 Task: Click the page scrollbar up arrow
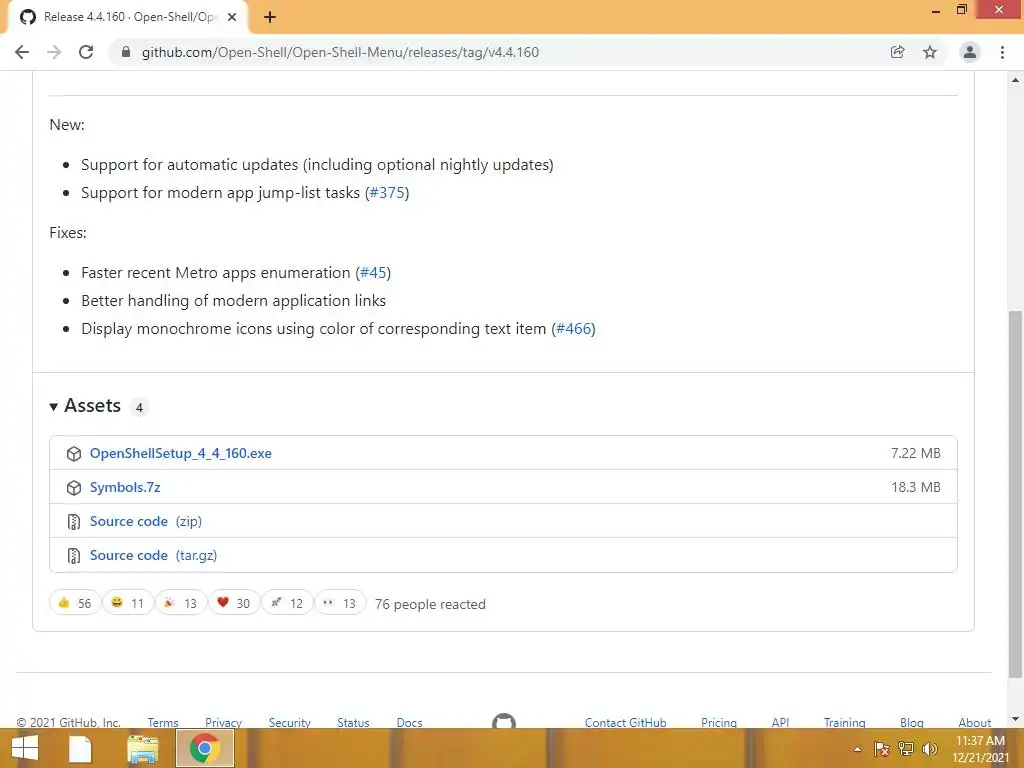(1015, 80)
